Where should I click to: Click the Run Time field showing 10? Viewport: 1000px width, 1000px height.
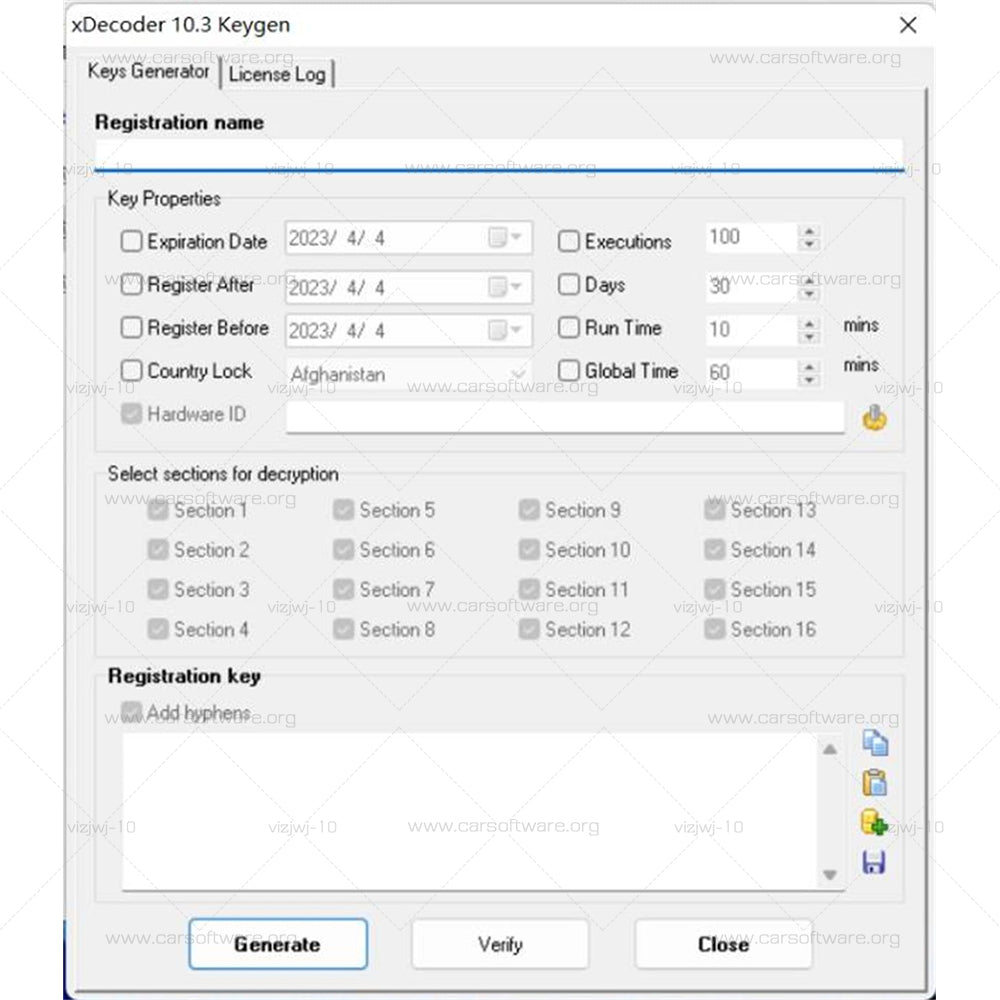[x=751, y=330]
